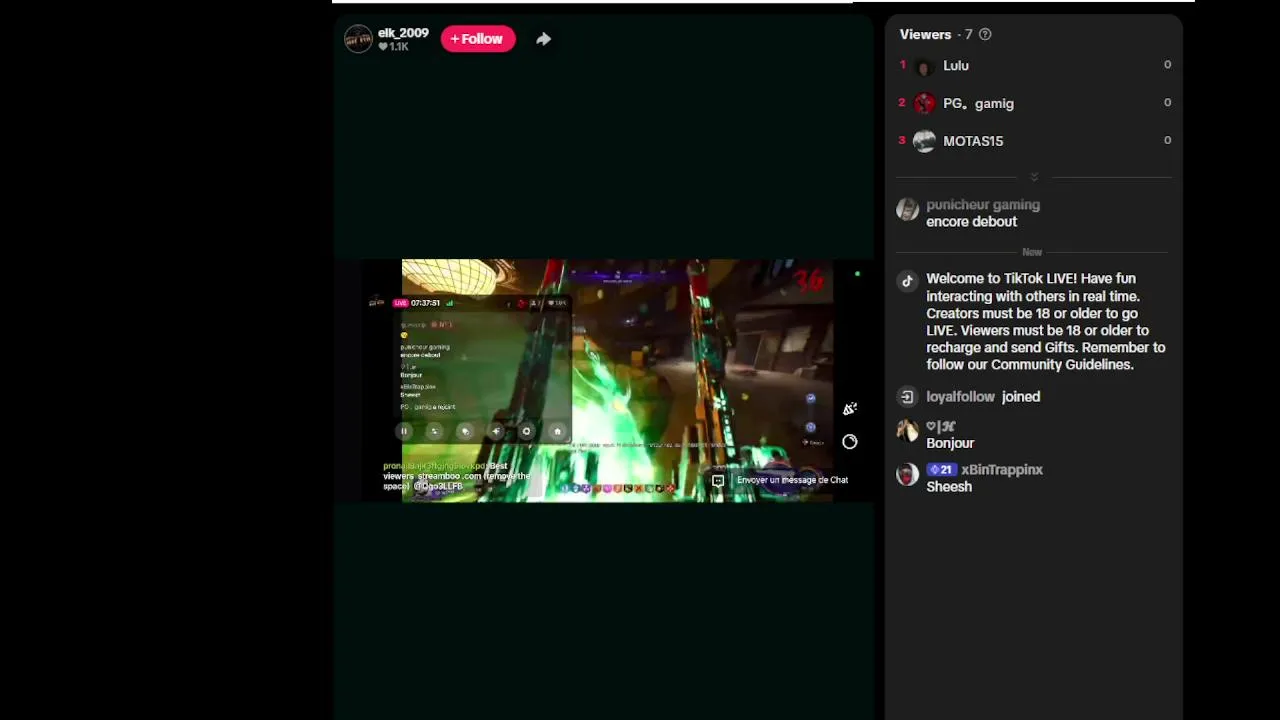Click the party popper icon on video

pyautogui.click(x=849, y=408)
